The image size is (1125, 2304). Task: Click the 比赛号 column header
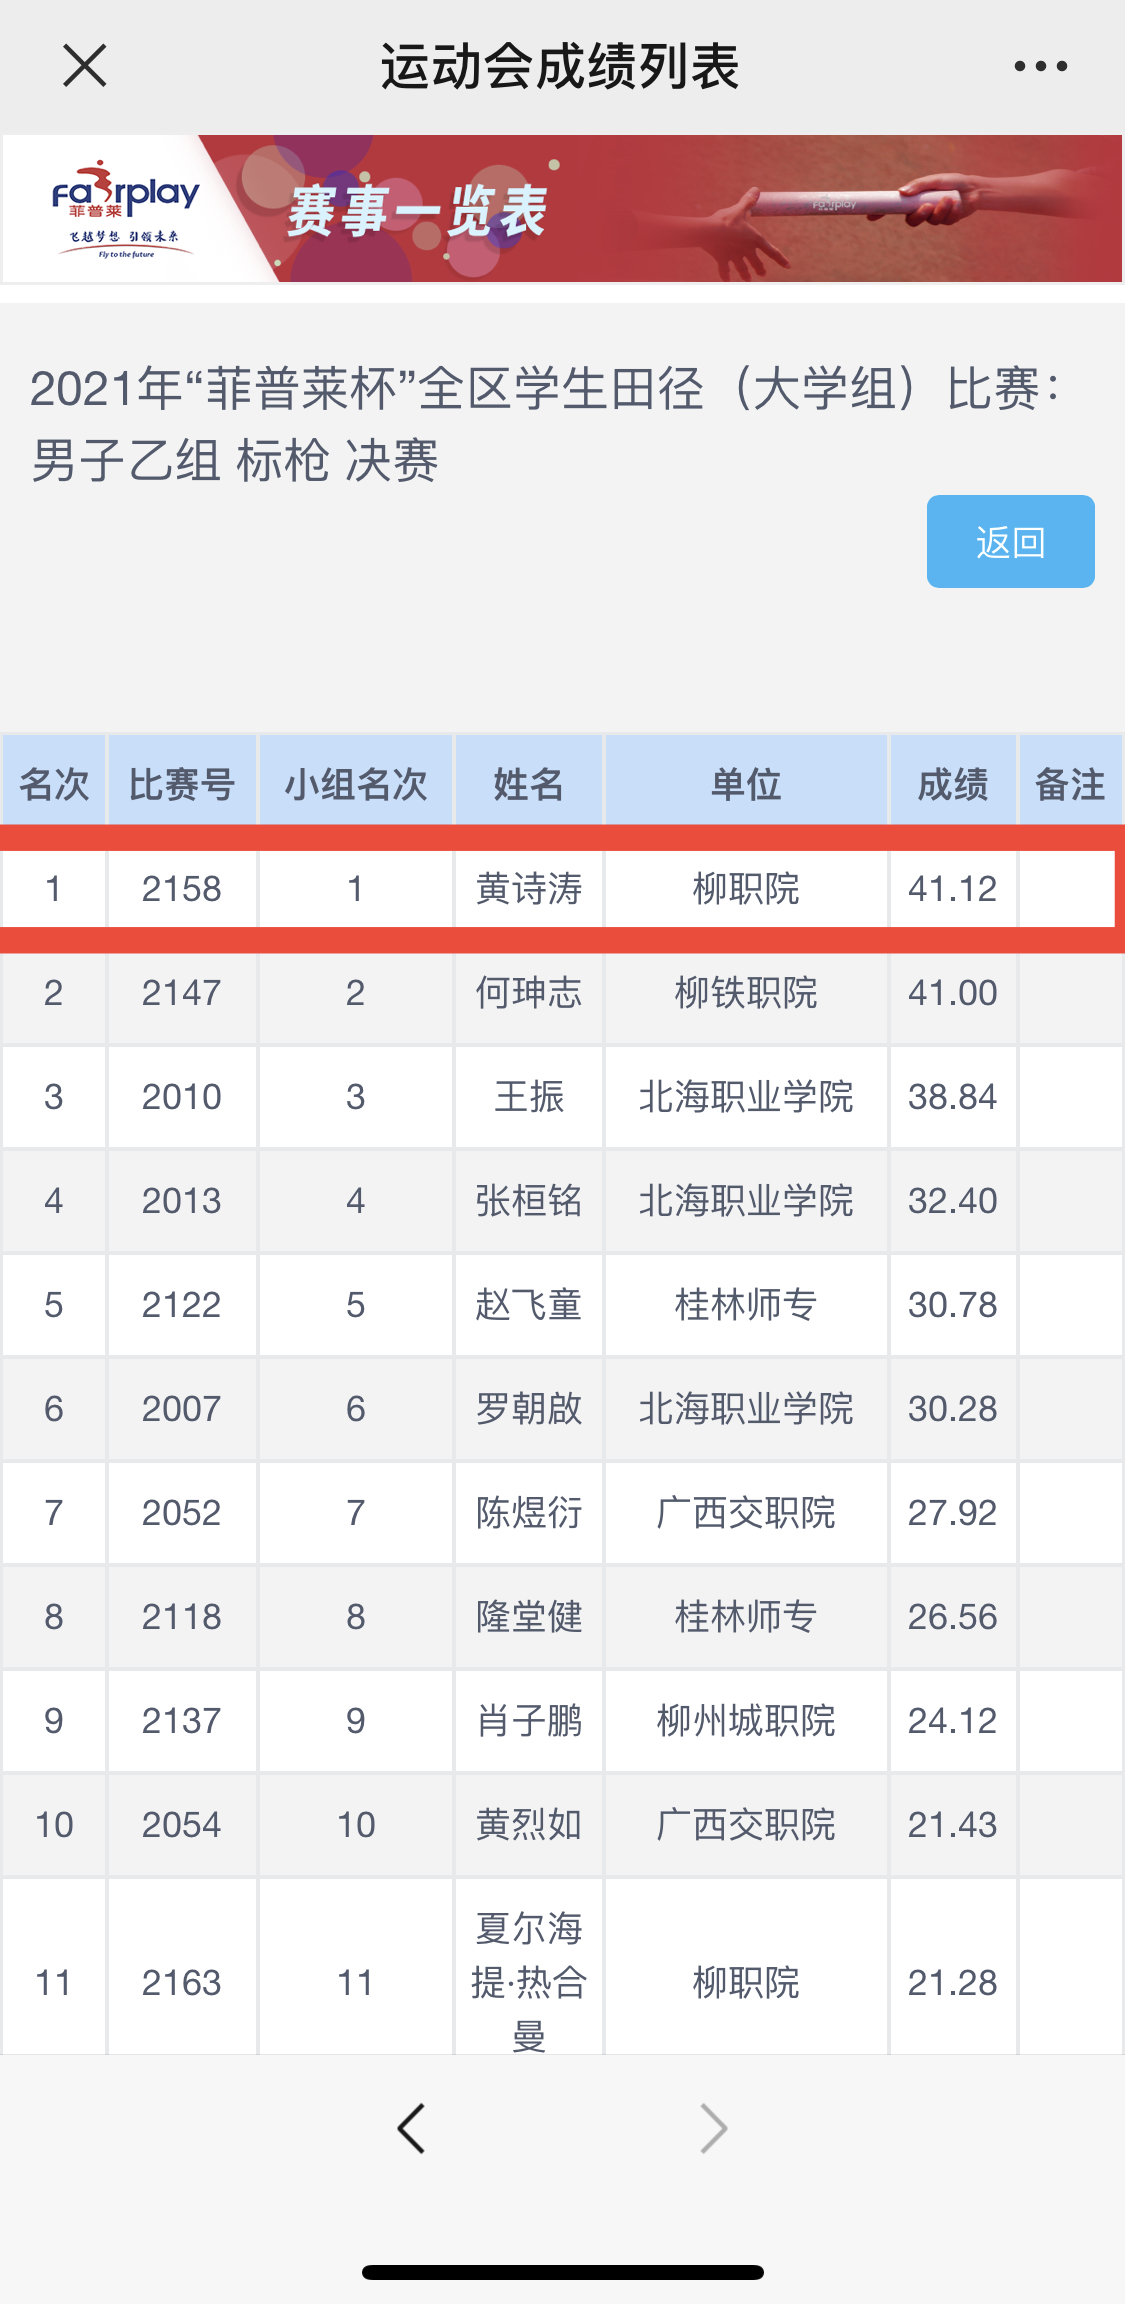(182, 784)
